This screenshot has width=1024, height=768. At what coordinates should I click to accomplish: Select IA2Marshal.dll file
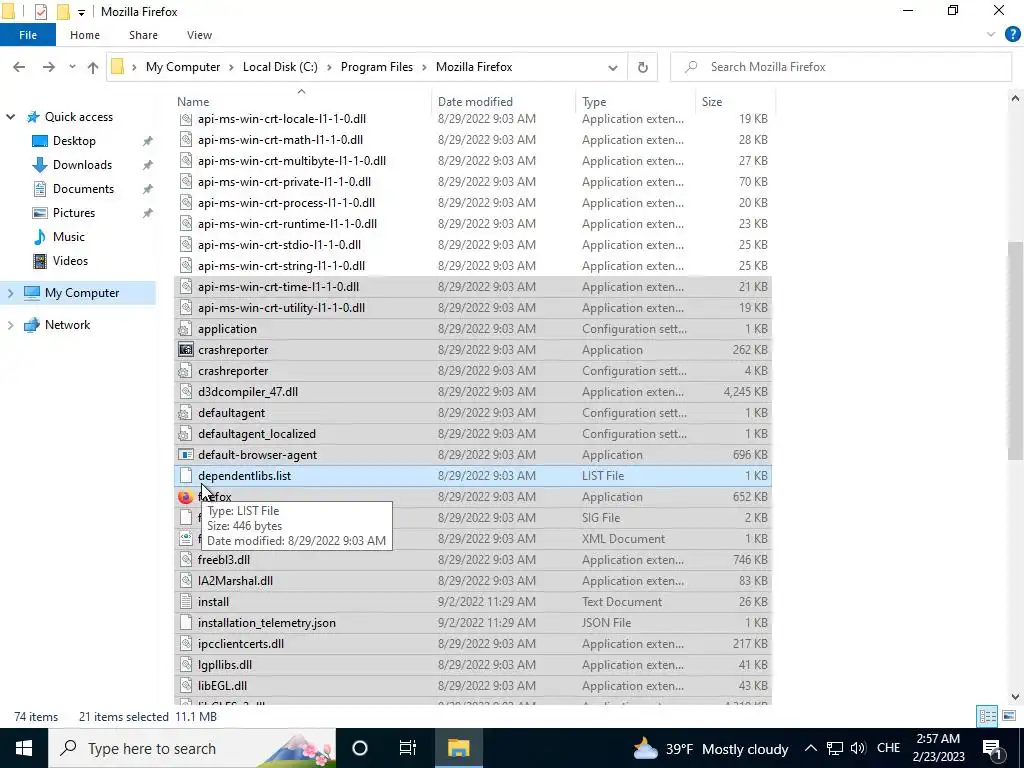coord(473,581)
